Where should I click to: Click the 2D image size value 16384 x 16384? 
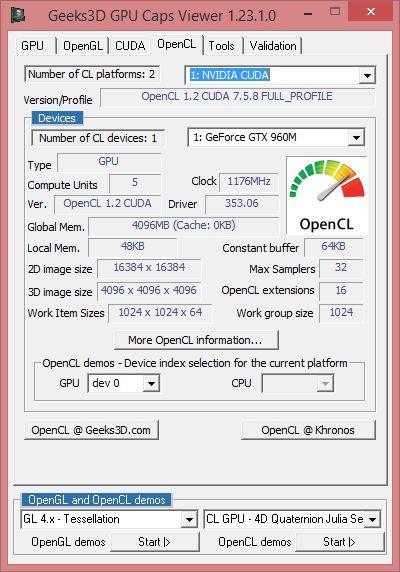[x=149, y=268]
